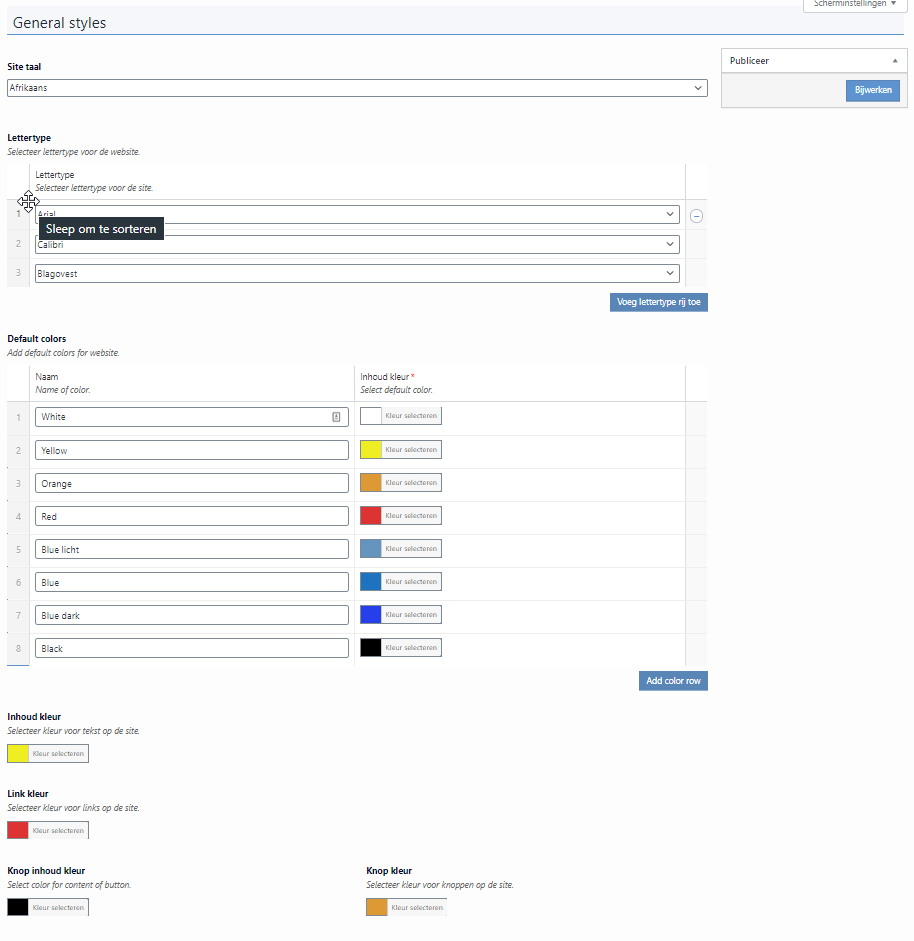Select color for the Blue dark row

tap(400, 615)
